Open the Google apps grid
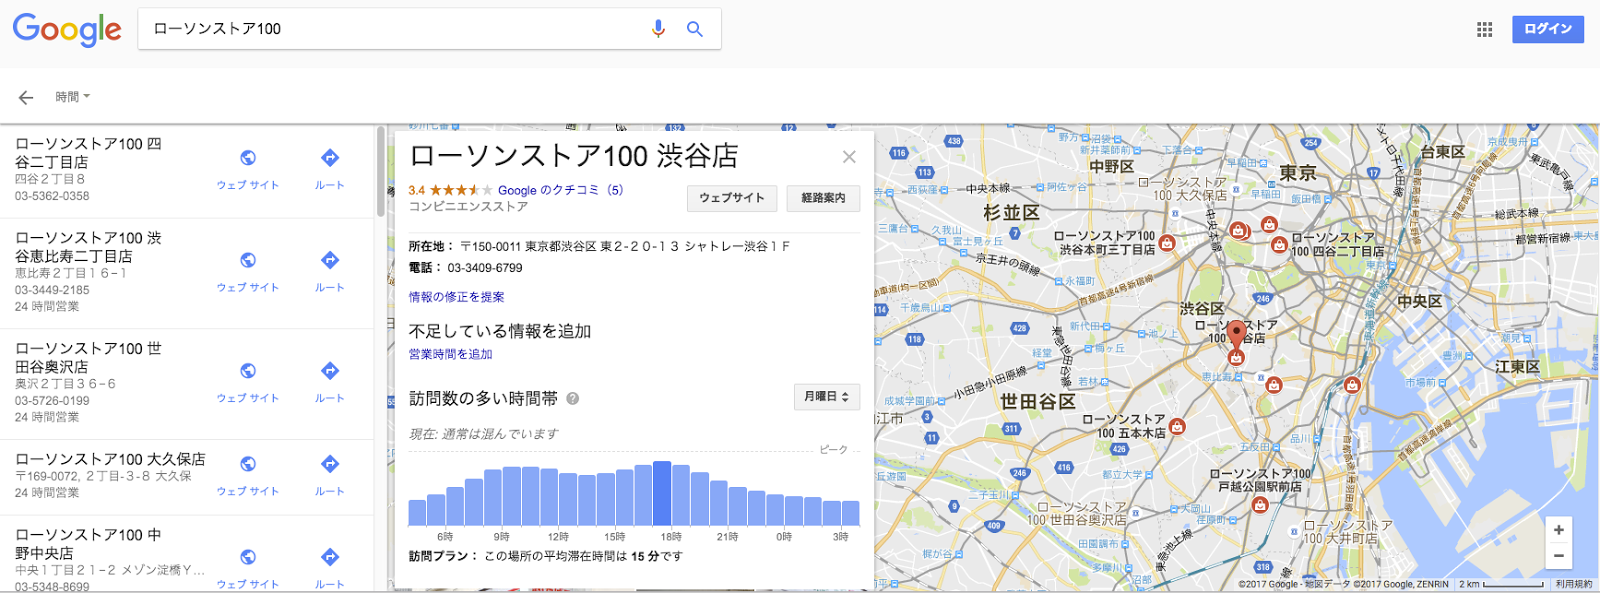Viewport: 1600px width, 593px height. [x=1484, y=29]
